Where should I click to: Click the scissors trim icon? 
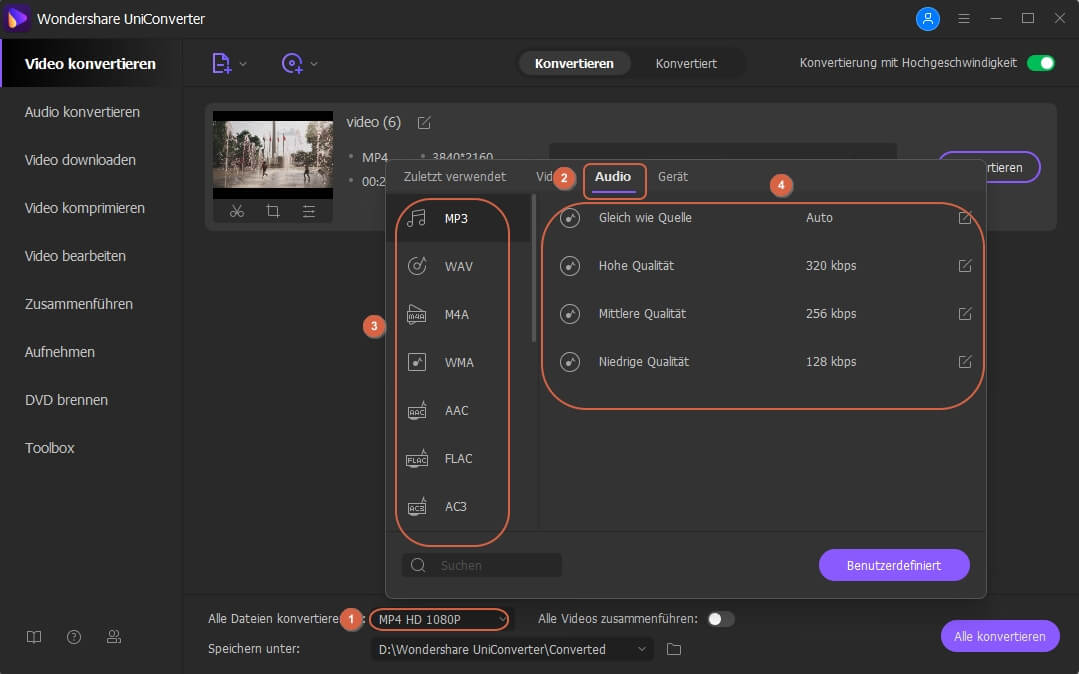(237, 211)
